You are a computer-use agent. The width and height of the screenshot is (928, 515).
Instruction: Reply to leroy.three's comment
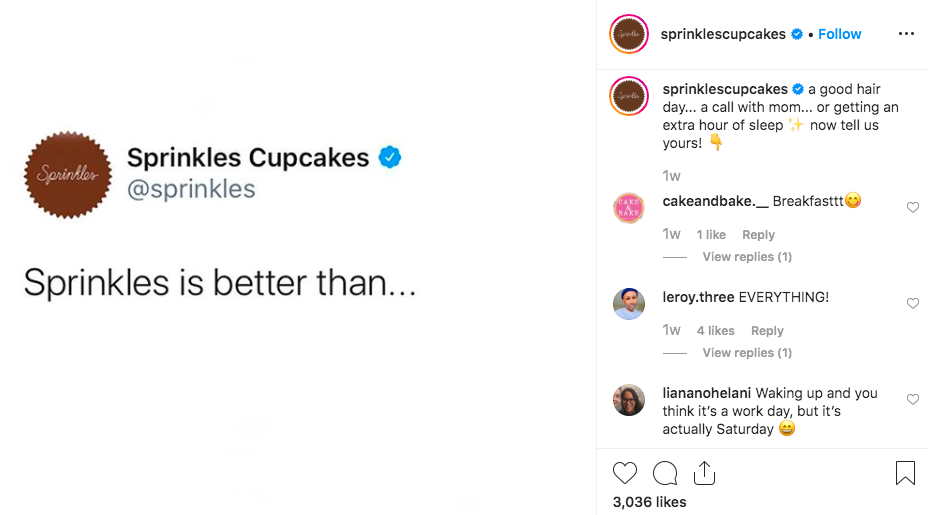pyautogui.click(x=767, y=331)
